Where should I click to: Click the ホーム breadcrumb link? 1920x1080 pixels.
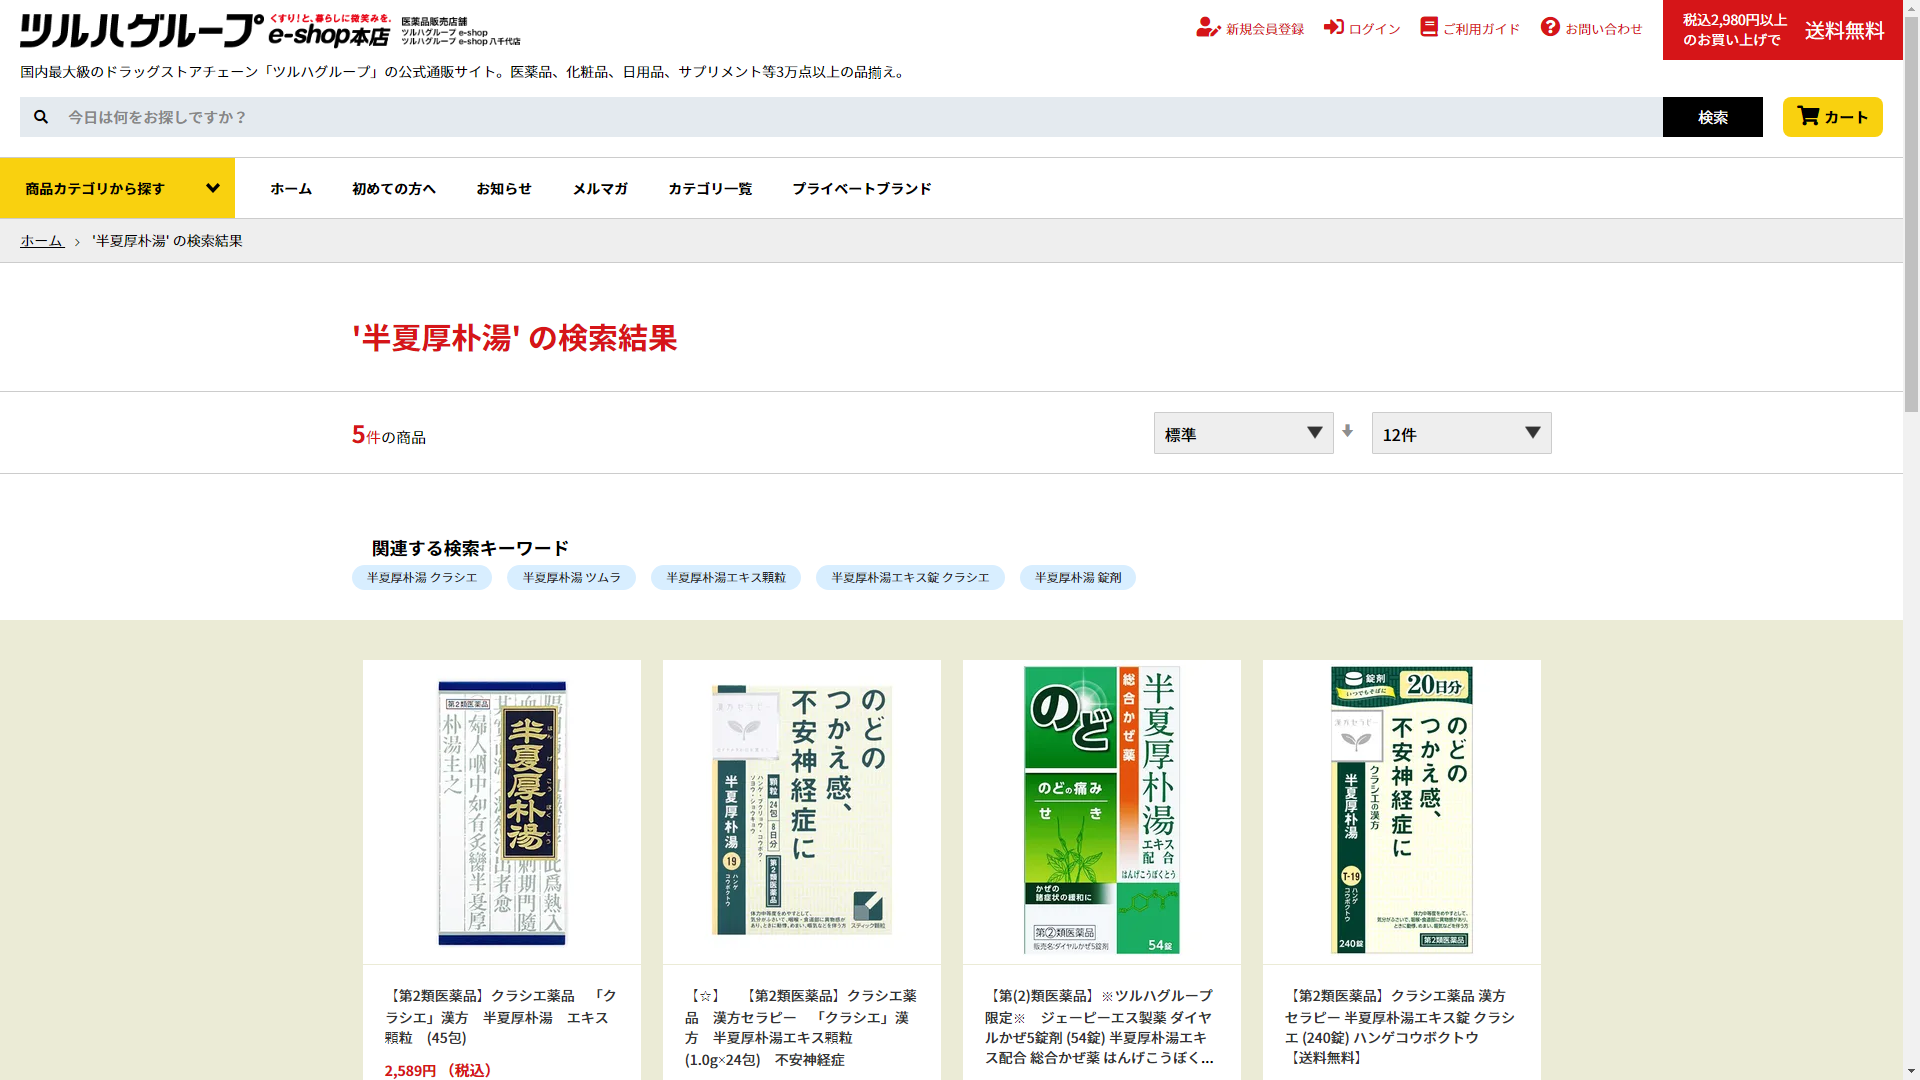point(42,241)
